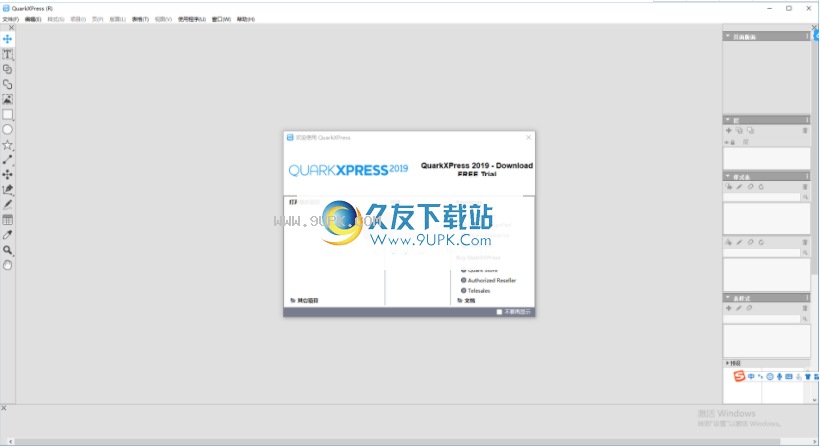Open the Help menu
Viewport: 820px width, 447px height.
[x=246, y=19]
